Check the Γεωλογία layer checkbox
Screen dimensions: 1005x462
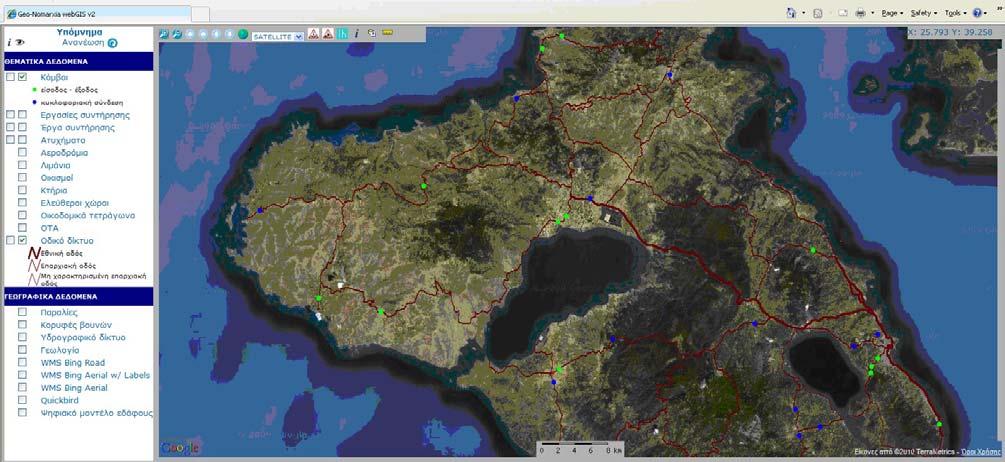(x=22, y=350)
